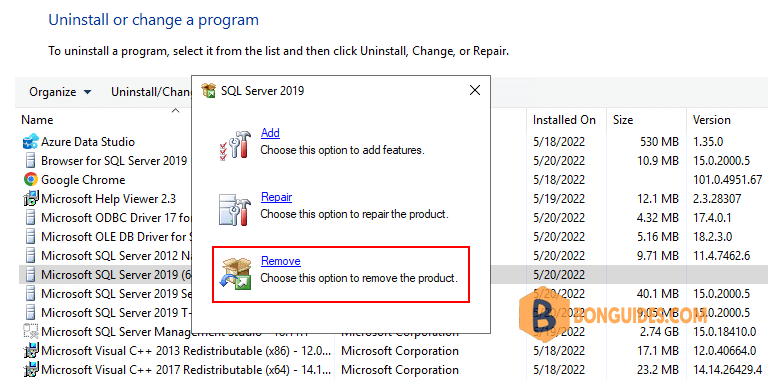Click the SQL Server Management Studio icon
768x380 pixels.
point(30,332)
